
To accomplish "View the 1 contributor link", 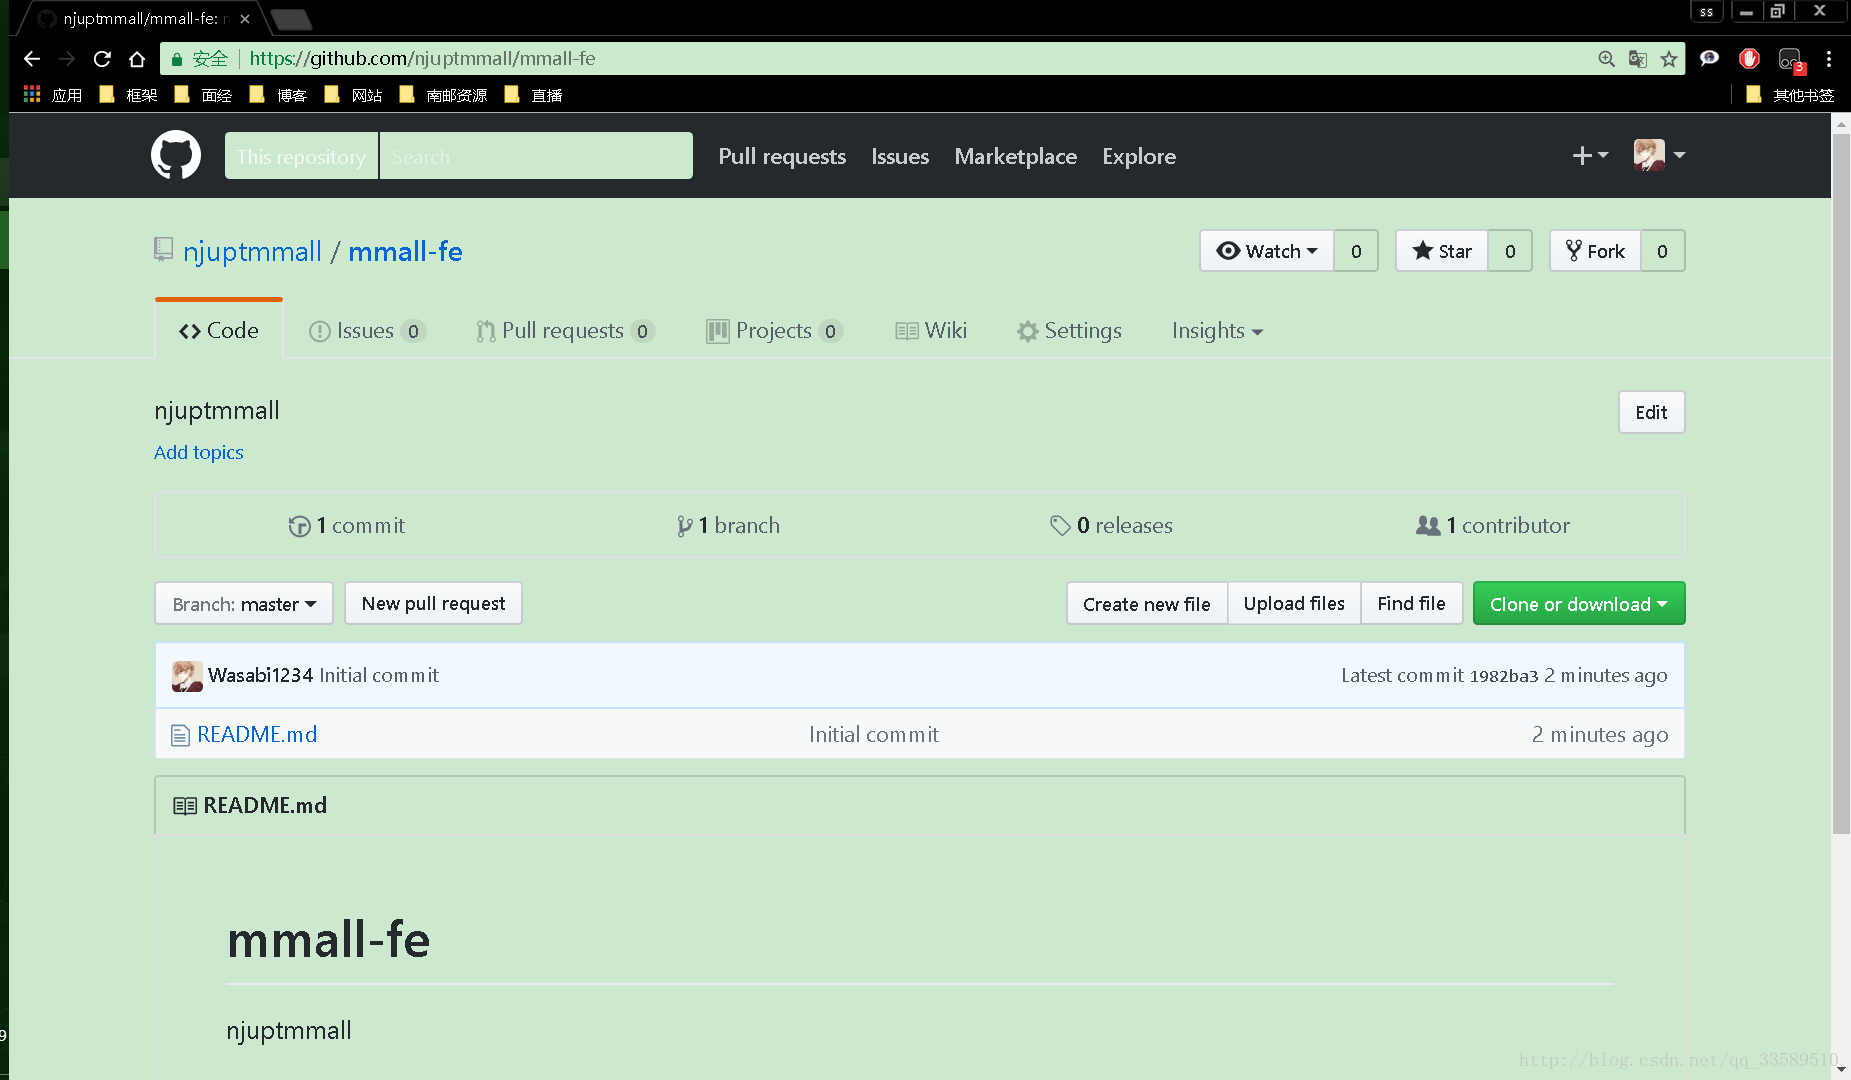I will (1493, 526).
